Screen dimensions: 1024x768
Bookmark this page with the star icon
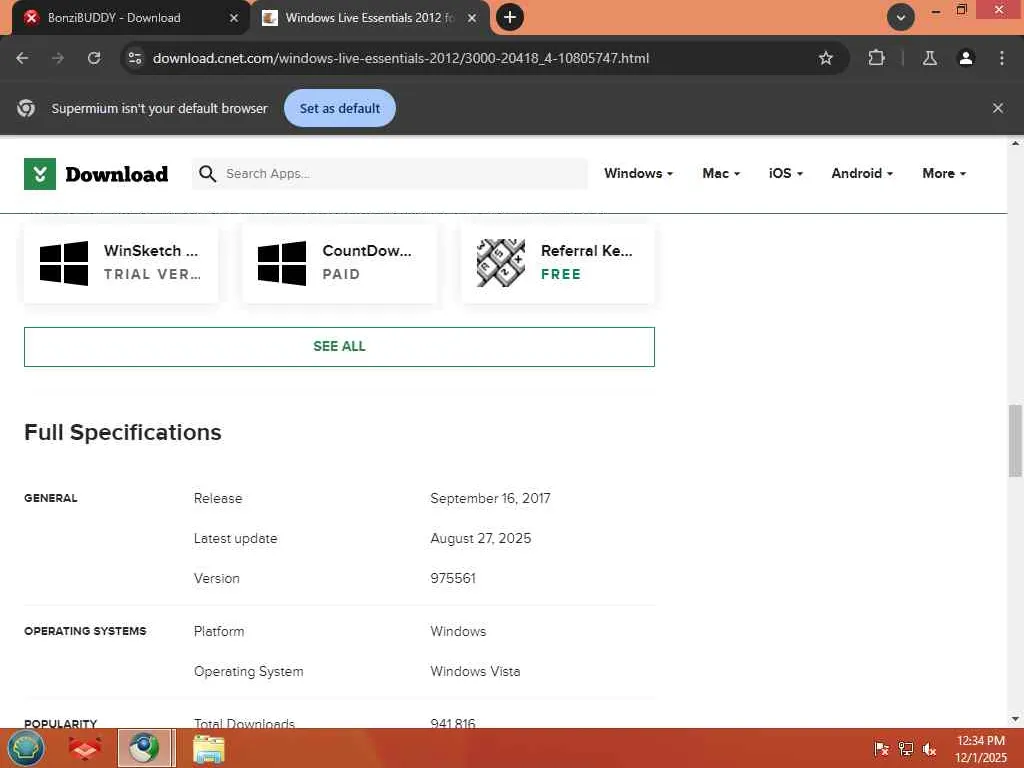point(825,58)
